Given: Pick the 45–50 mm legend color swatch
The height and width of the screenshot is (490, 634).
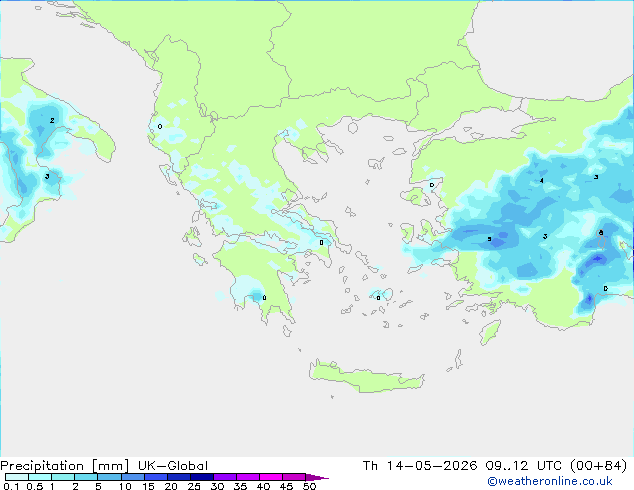Looking at the screenshot, I should point(294,477).
